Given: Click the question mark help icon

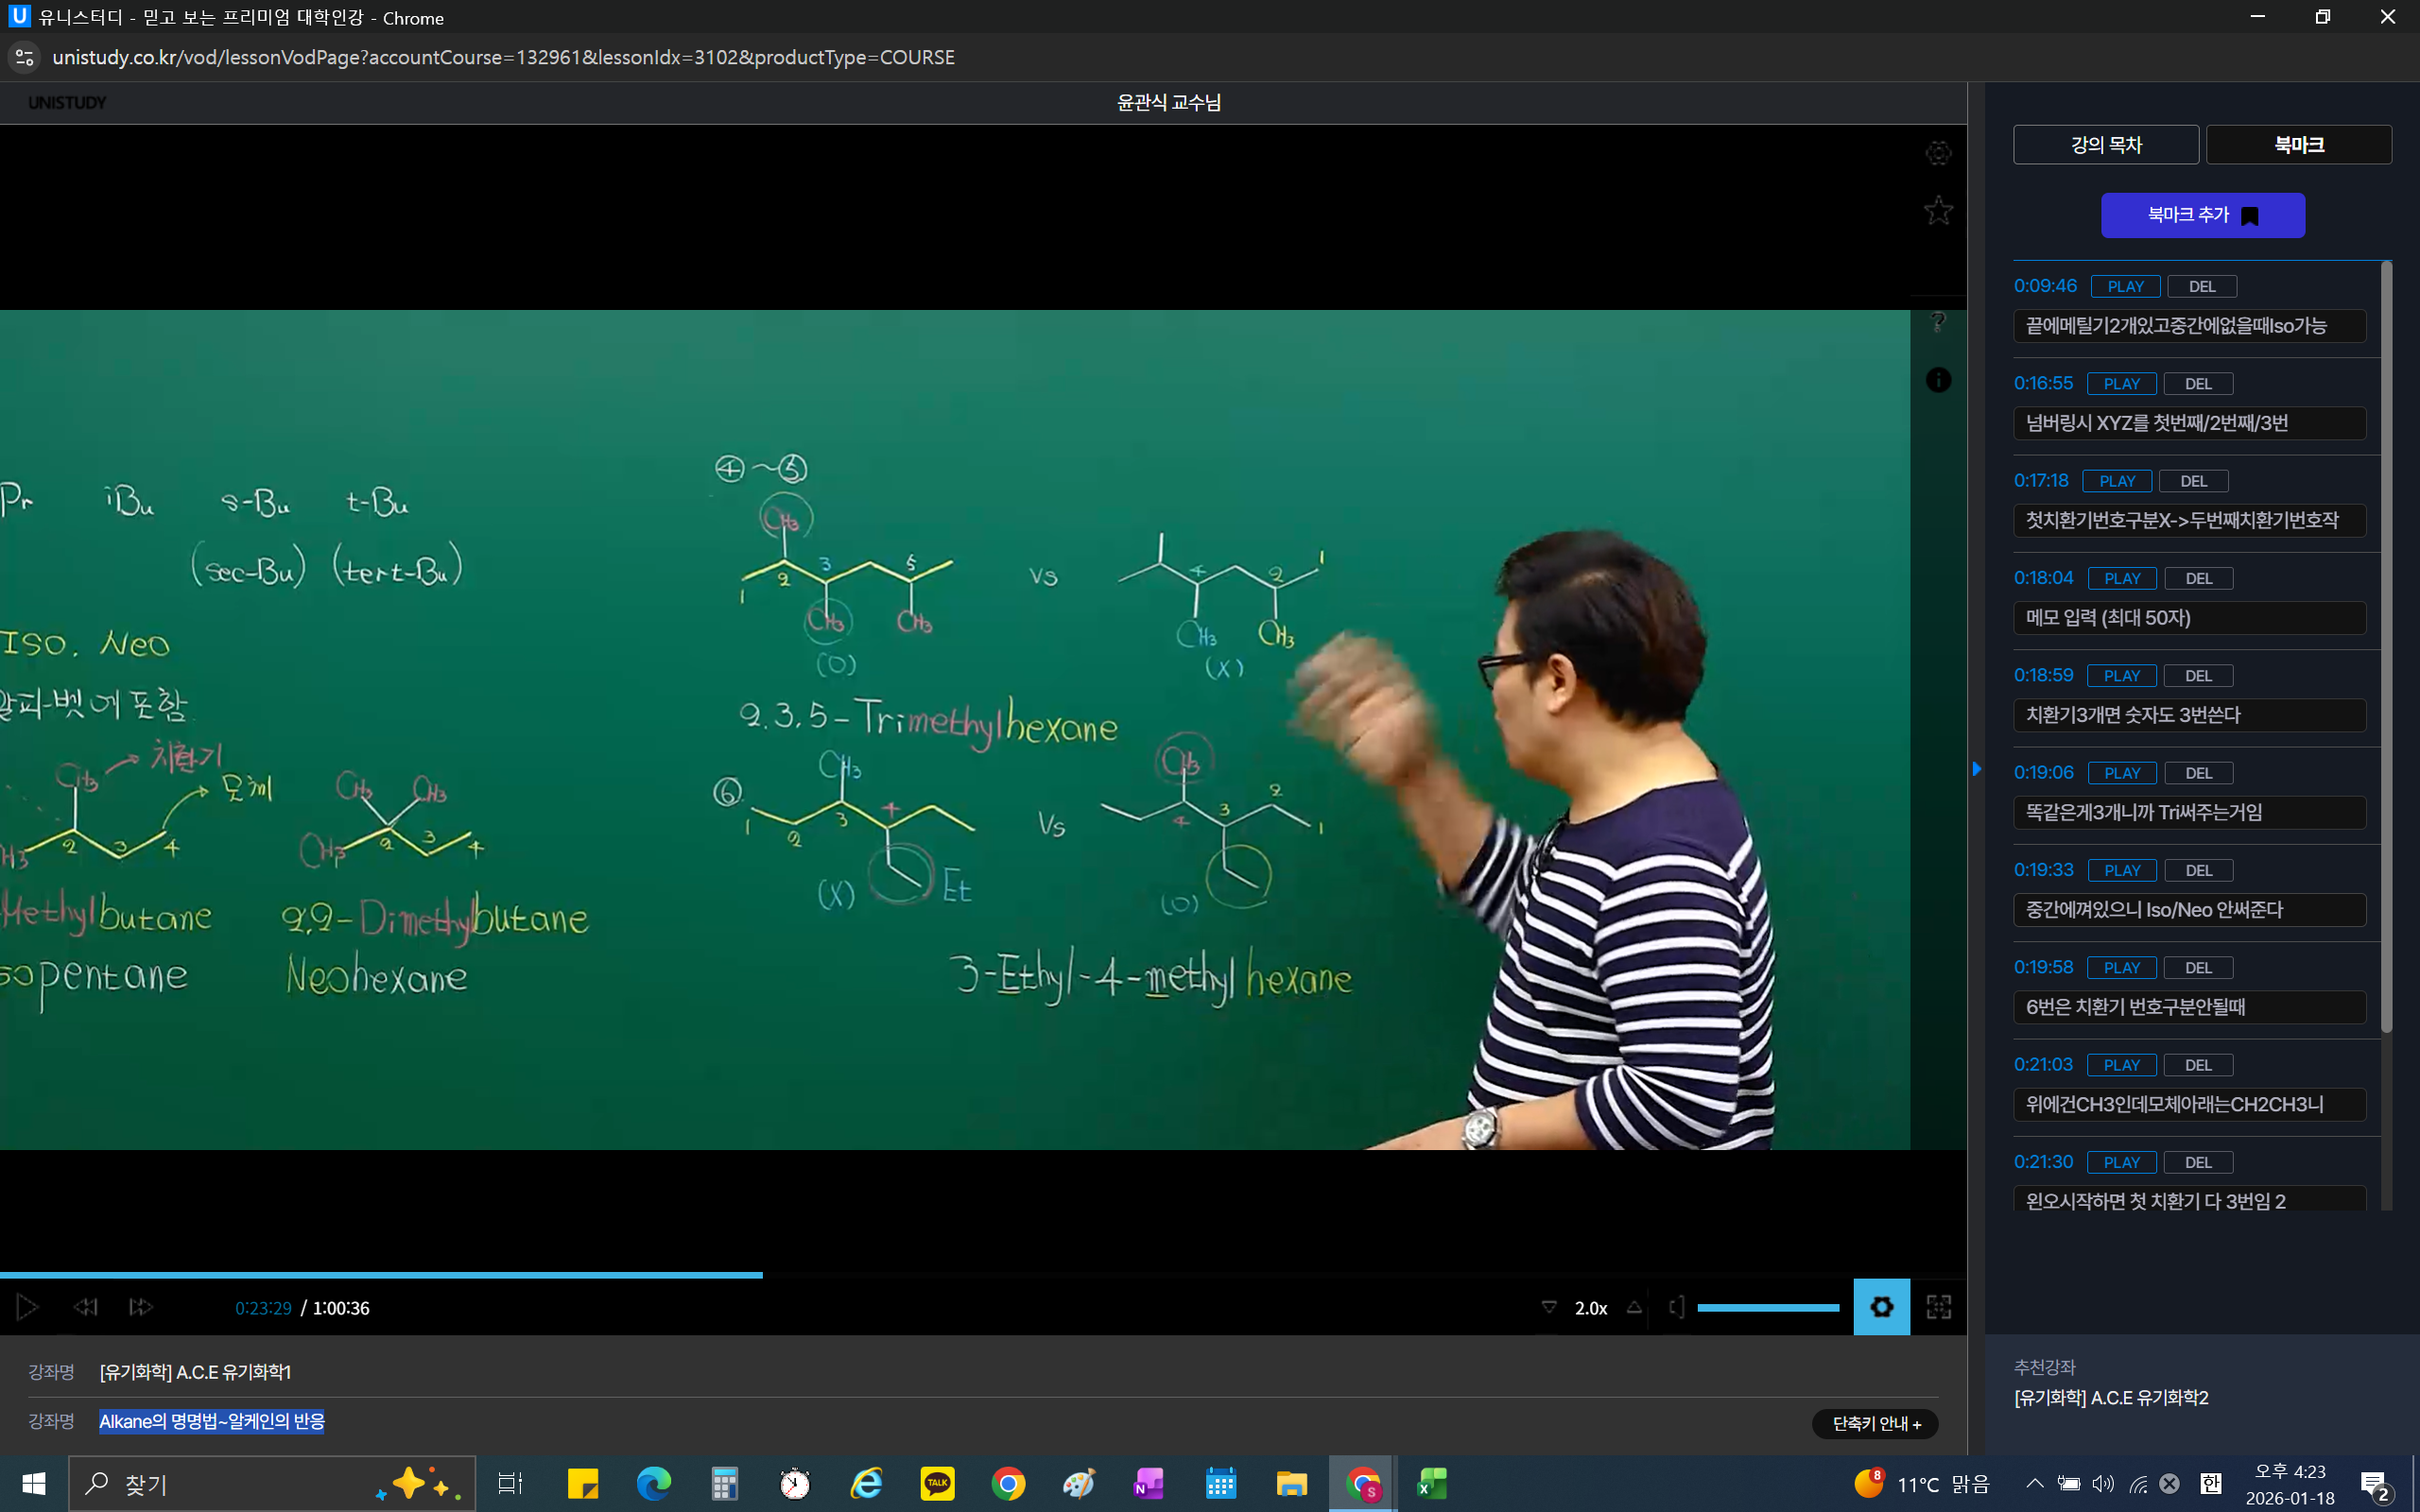Looking at the screenshot, I should coord(1938,322).
